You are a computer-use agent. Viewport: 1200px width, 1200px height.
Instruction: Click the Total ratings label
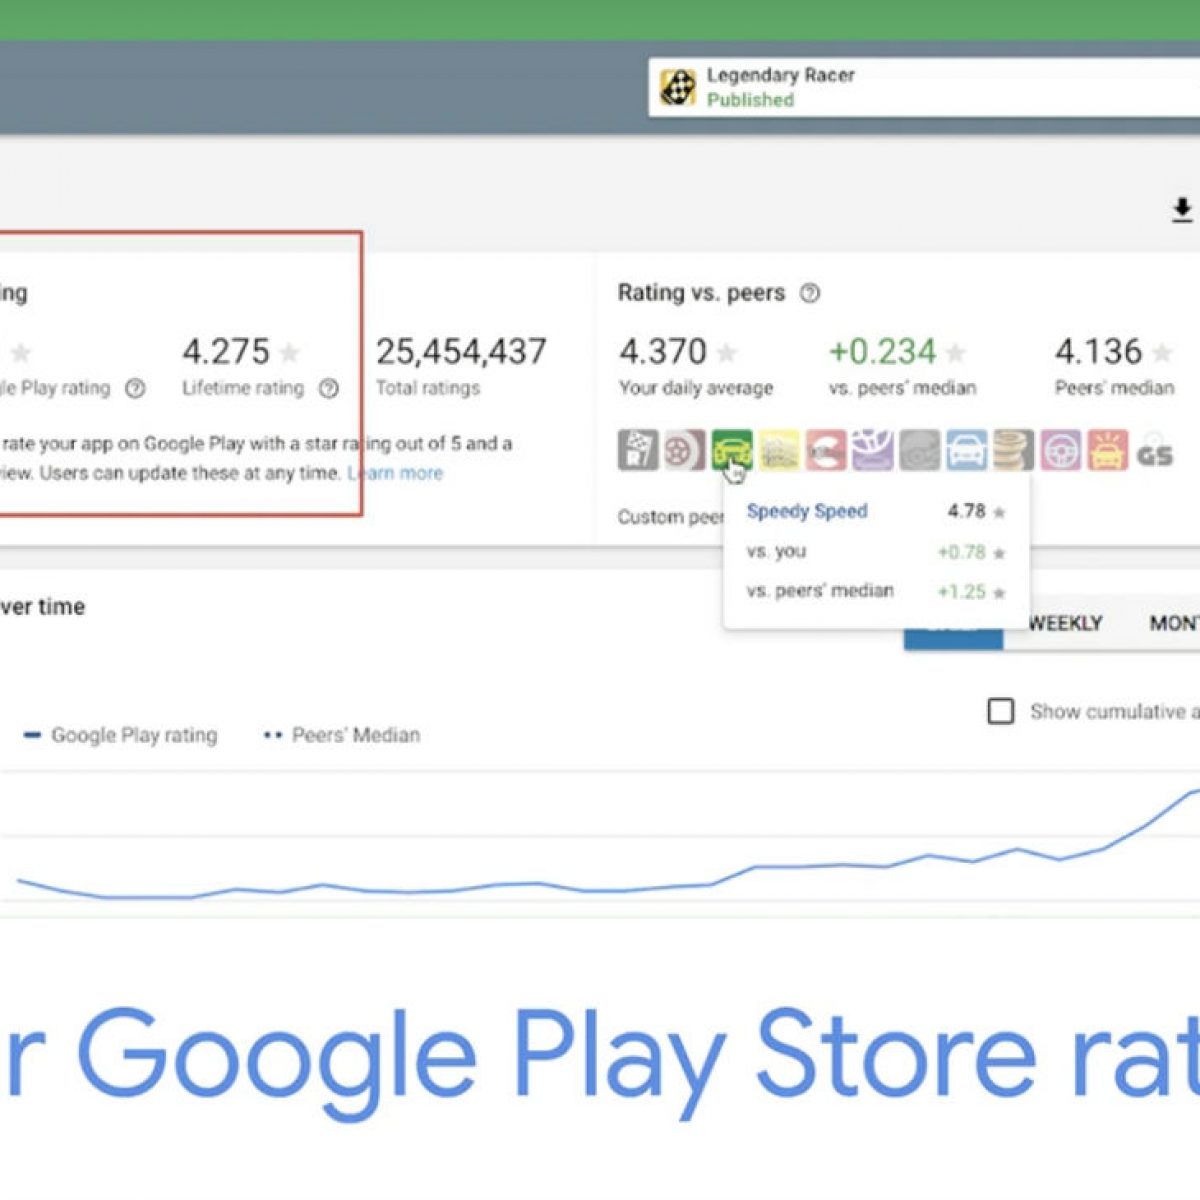428,388
